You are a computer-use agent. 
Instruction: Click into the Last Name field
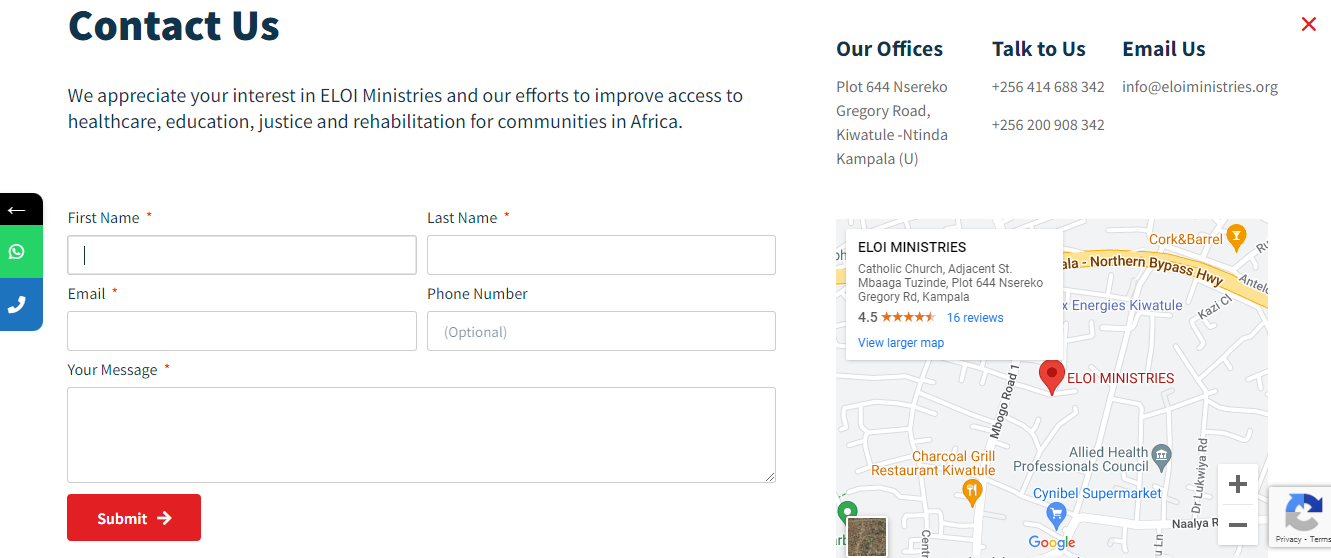click(x=601, y=255)
